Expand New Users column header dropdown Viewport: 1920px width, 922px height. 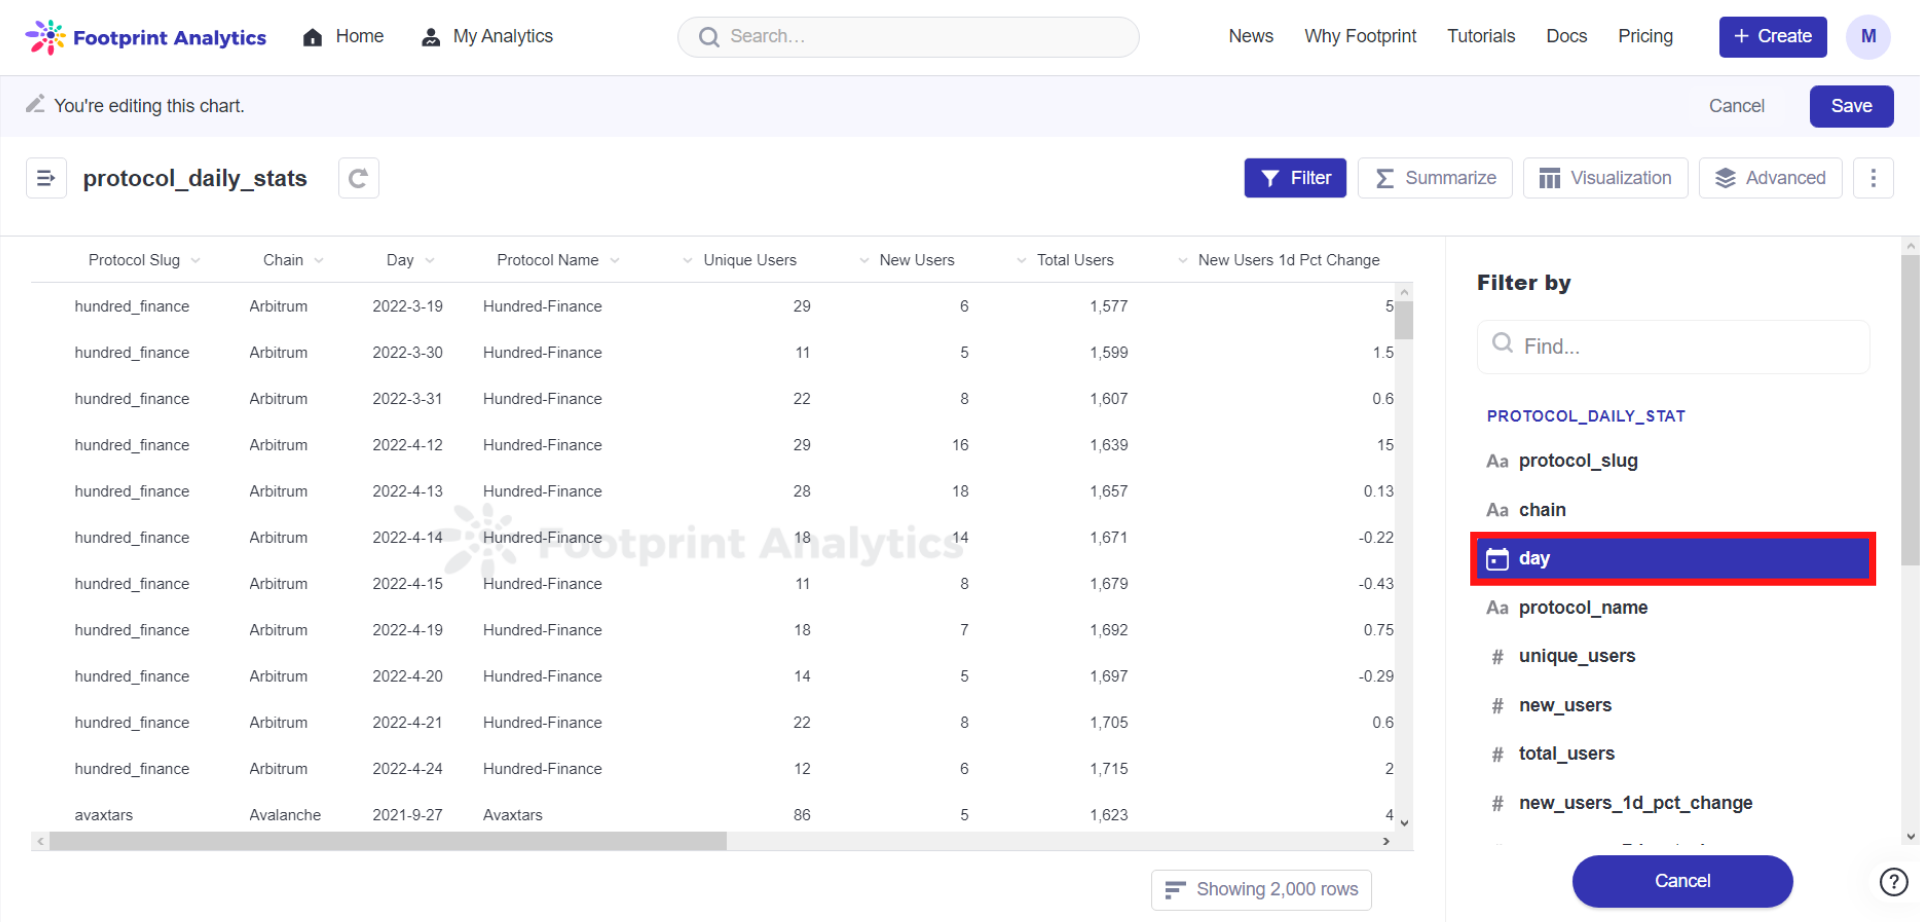point(864,260)
